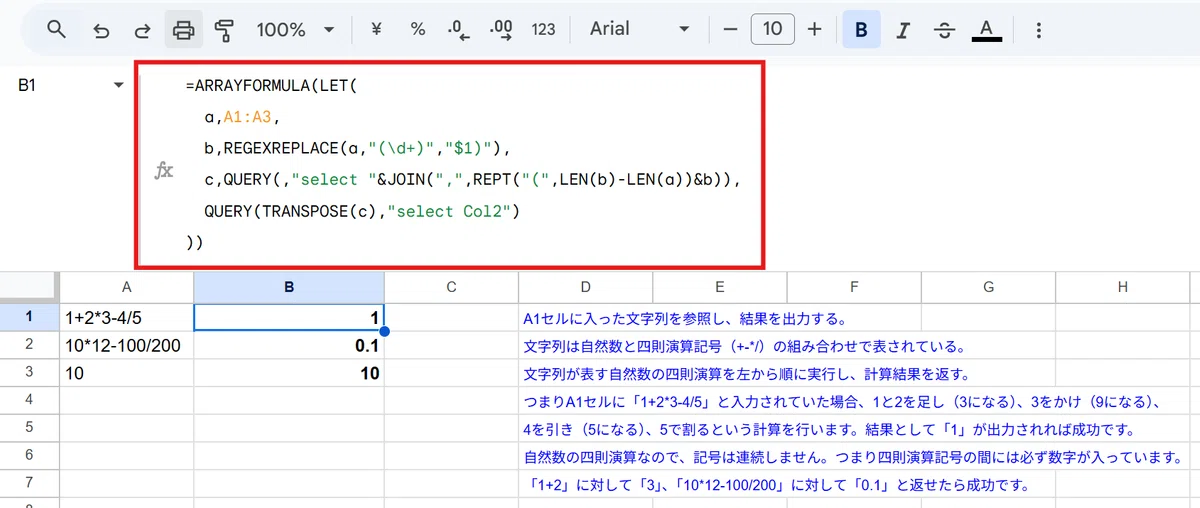Click the "select Col2" formula line
The width and height of the screenshot is (1200, 508).
[363, 211]
